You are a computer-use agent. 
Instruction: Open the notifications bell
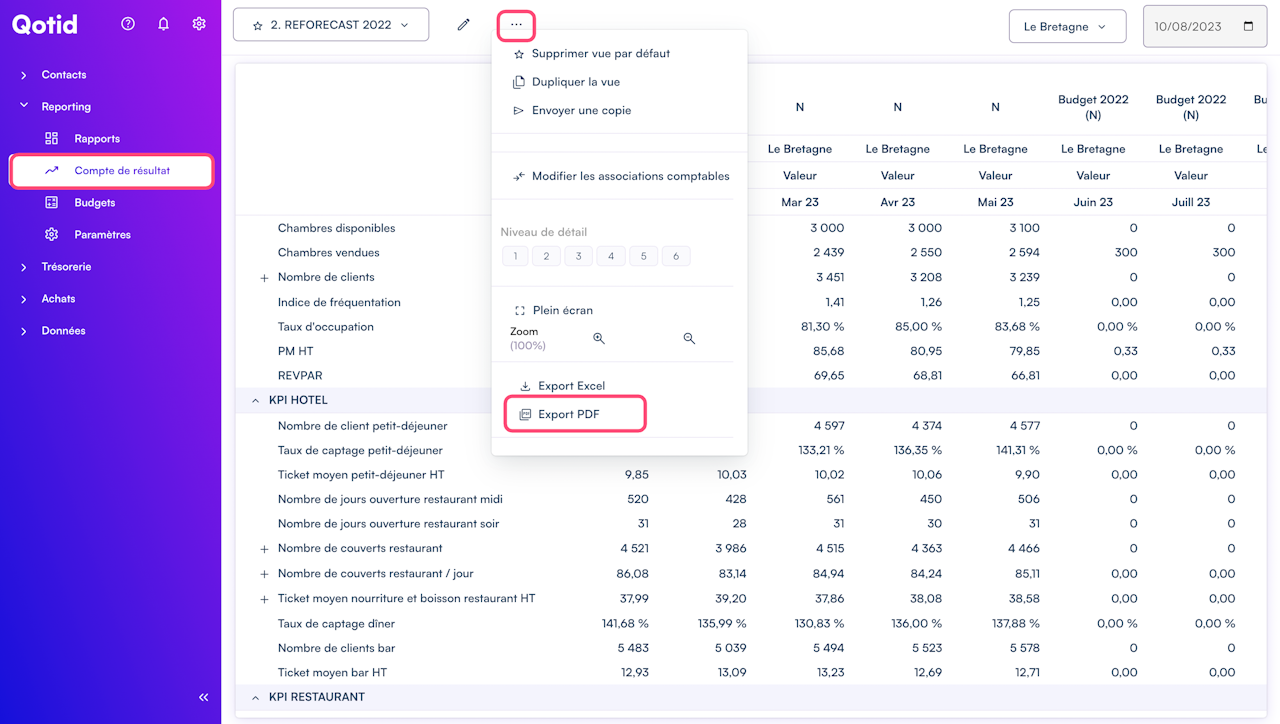tap(164, 24)
